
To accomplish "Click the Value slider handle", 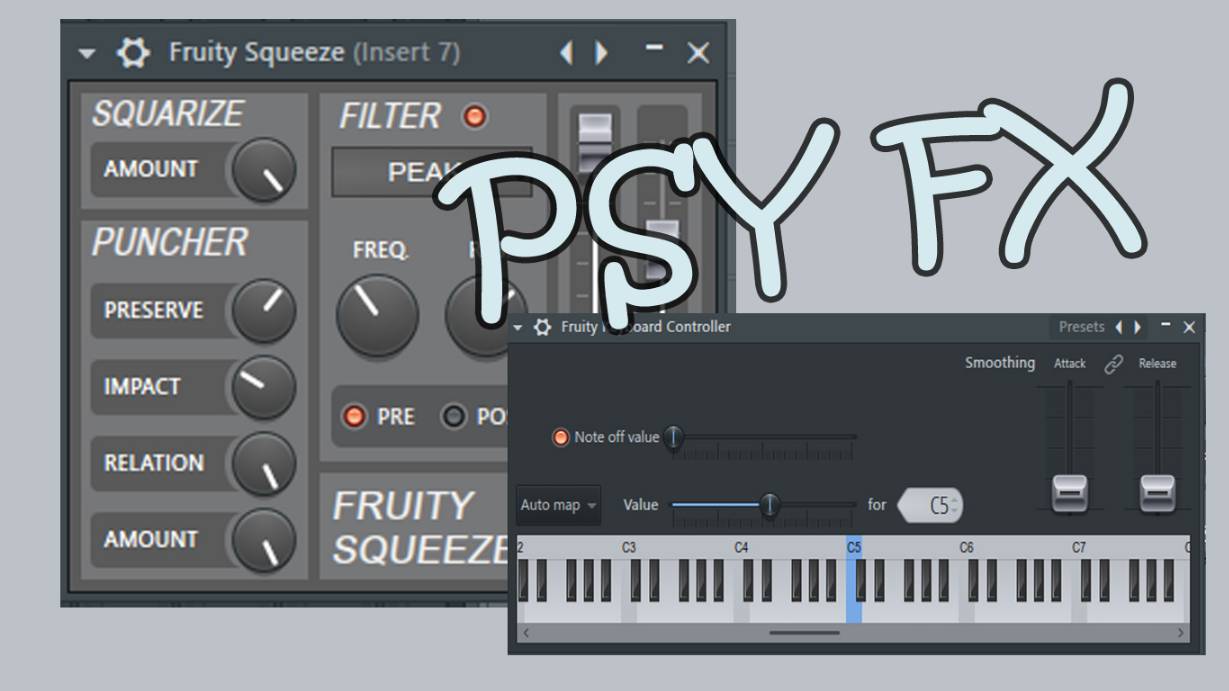I will point(770,505).
